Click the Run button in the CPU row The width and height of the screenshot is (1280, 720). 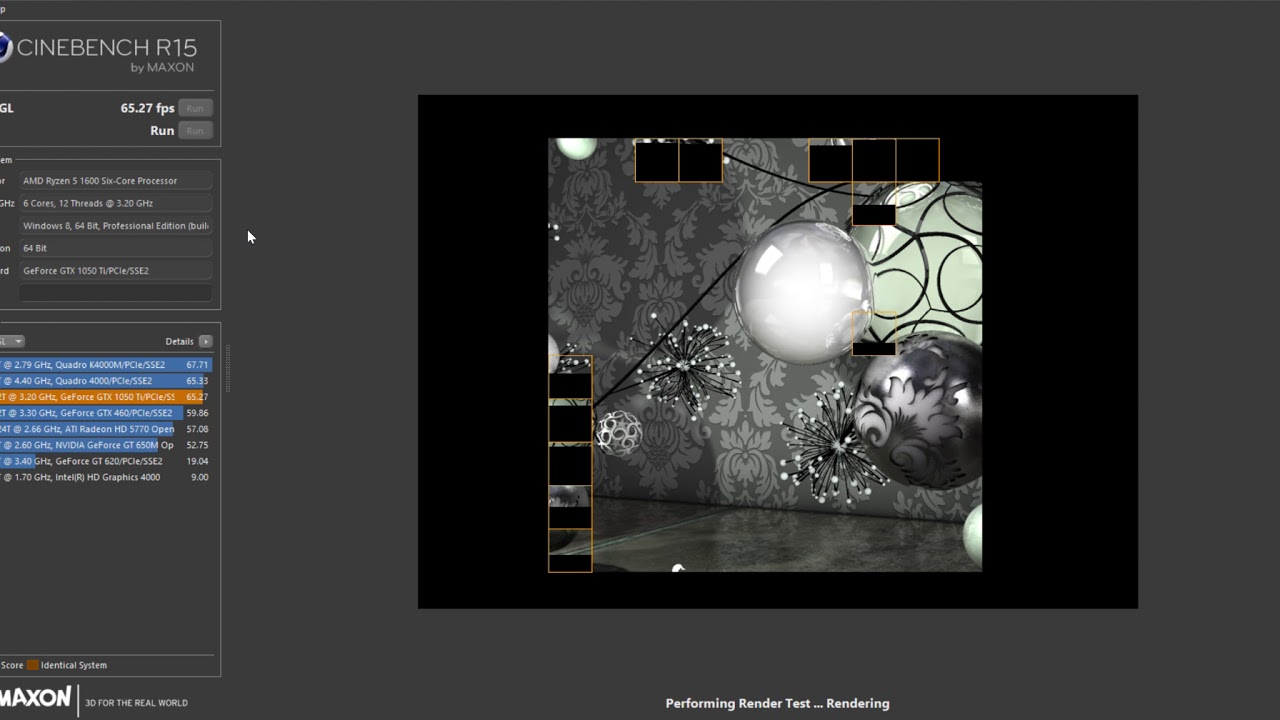195,131
